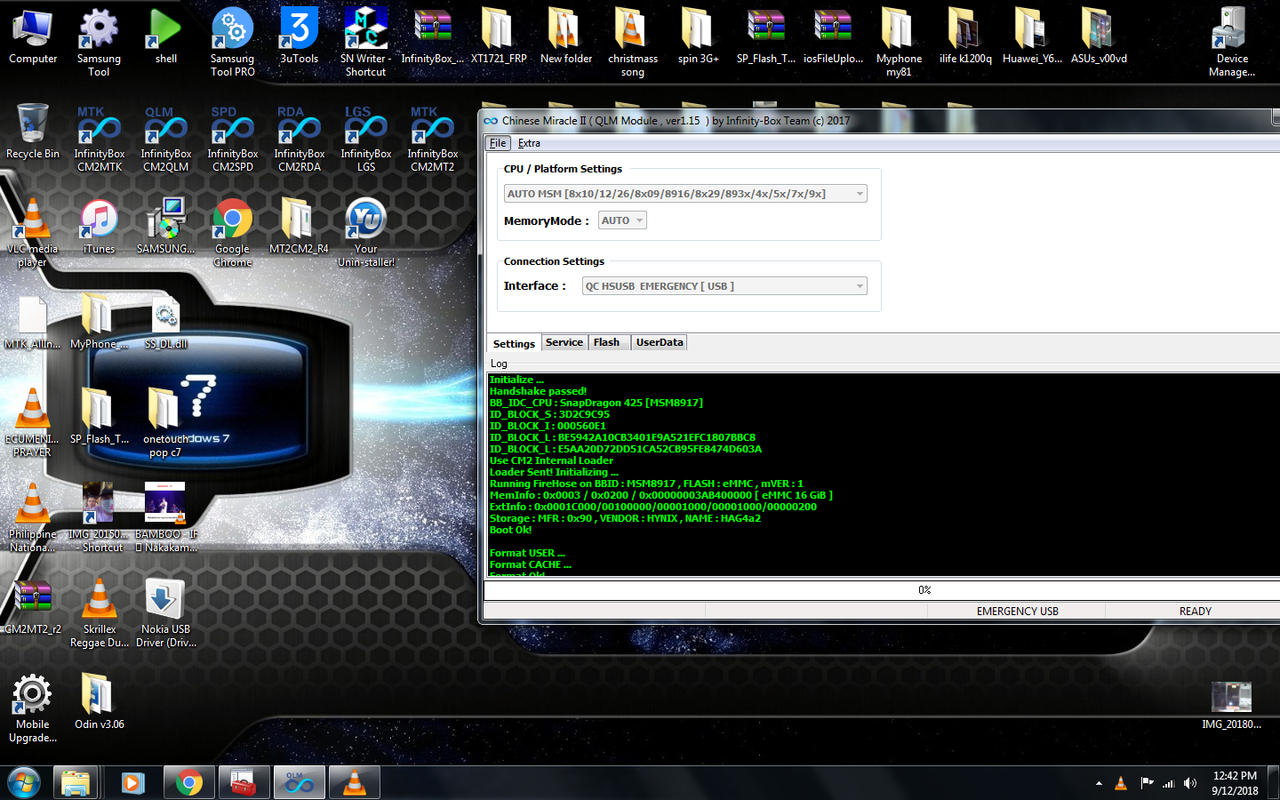The width and height of the screenshot is (1280, 800).
Task: Click the 'Handshake passed!' log line
Action: (538, 391)
